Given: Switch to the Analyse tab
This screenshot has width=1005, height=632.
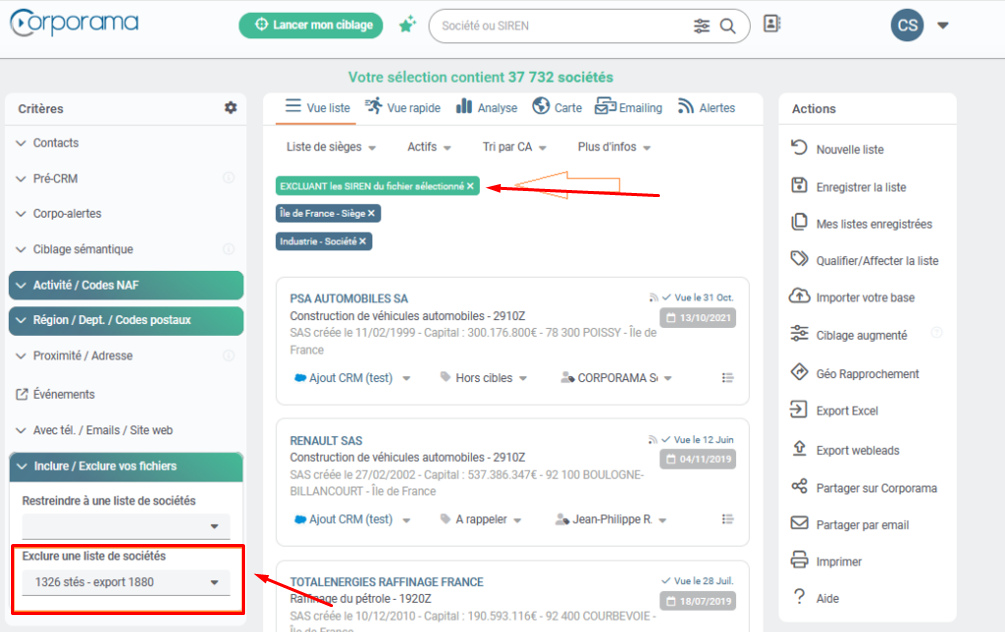Looking at the screenshot, I should (487, 108).
